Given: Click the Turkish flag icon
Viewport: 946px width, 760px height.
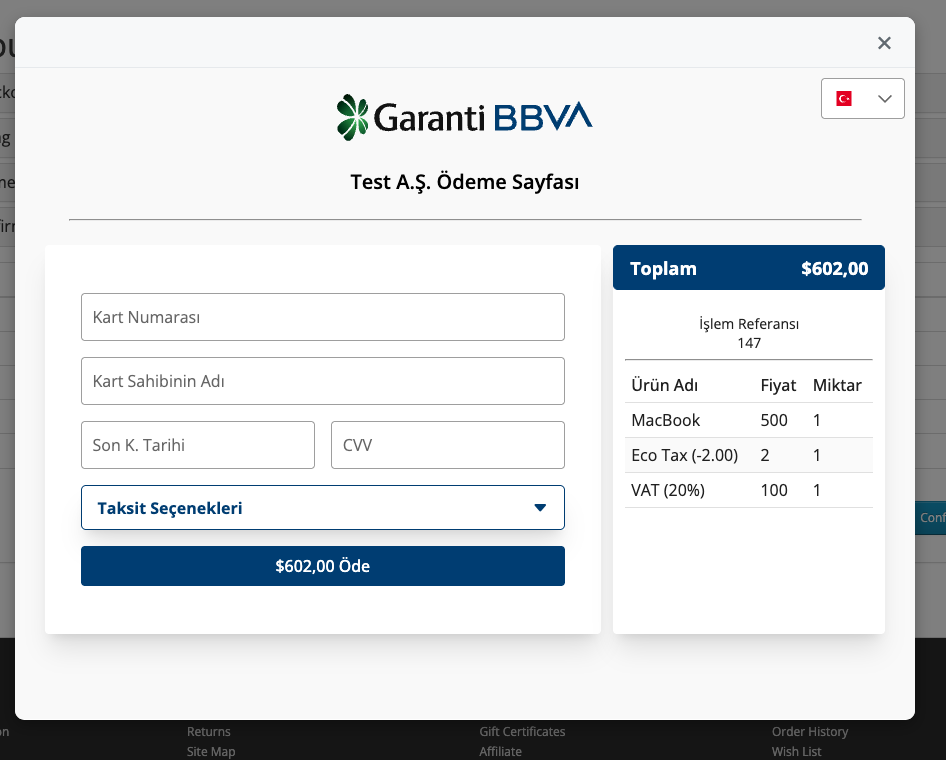Looking at the screenshot, I should pos(844,99).
